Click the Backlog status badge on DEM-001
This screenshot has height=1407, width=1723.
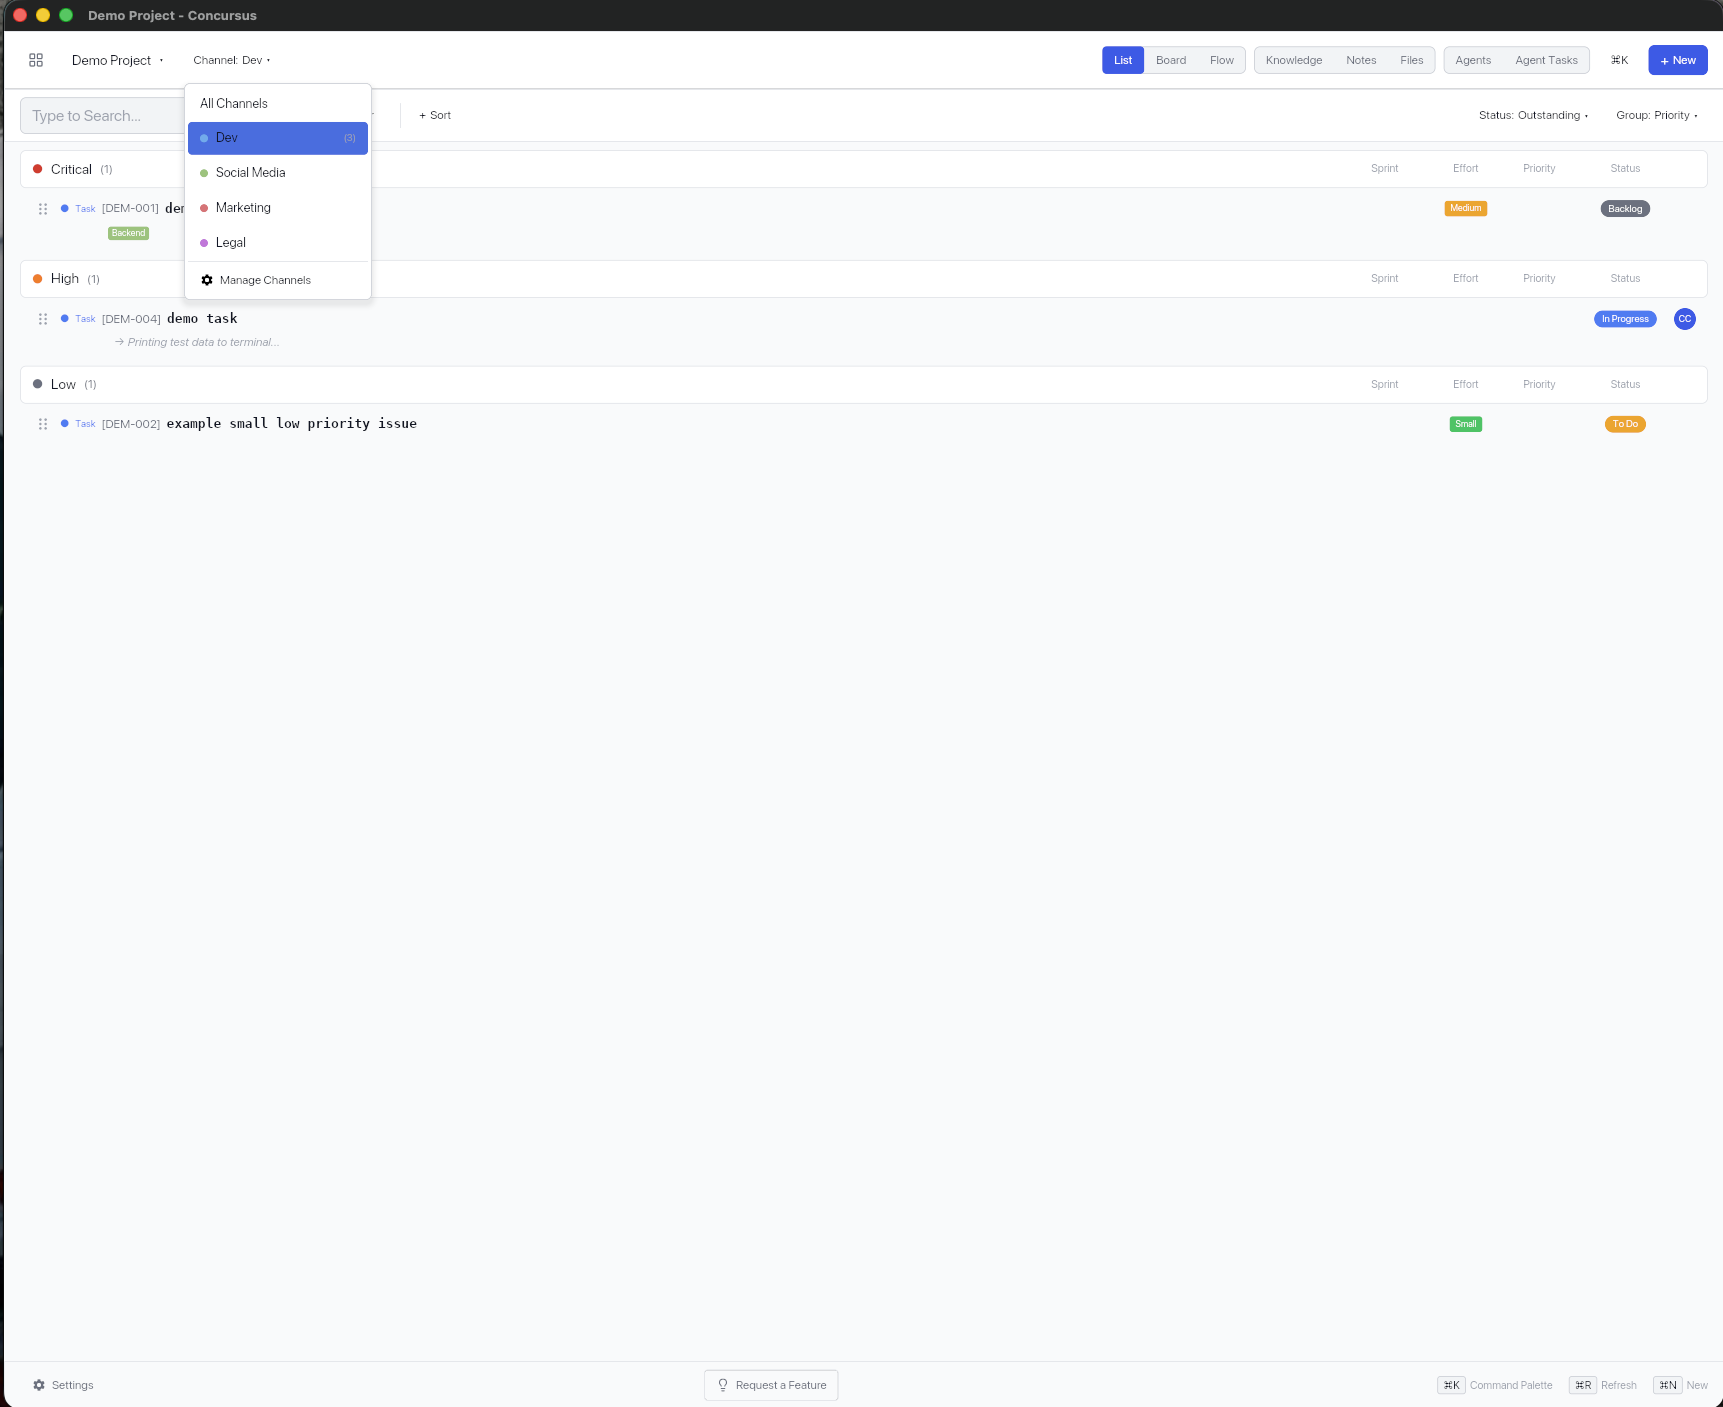coord(1624,208)
